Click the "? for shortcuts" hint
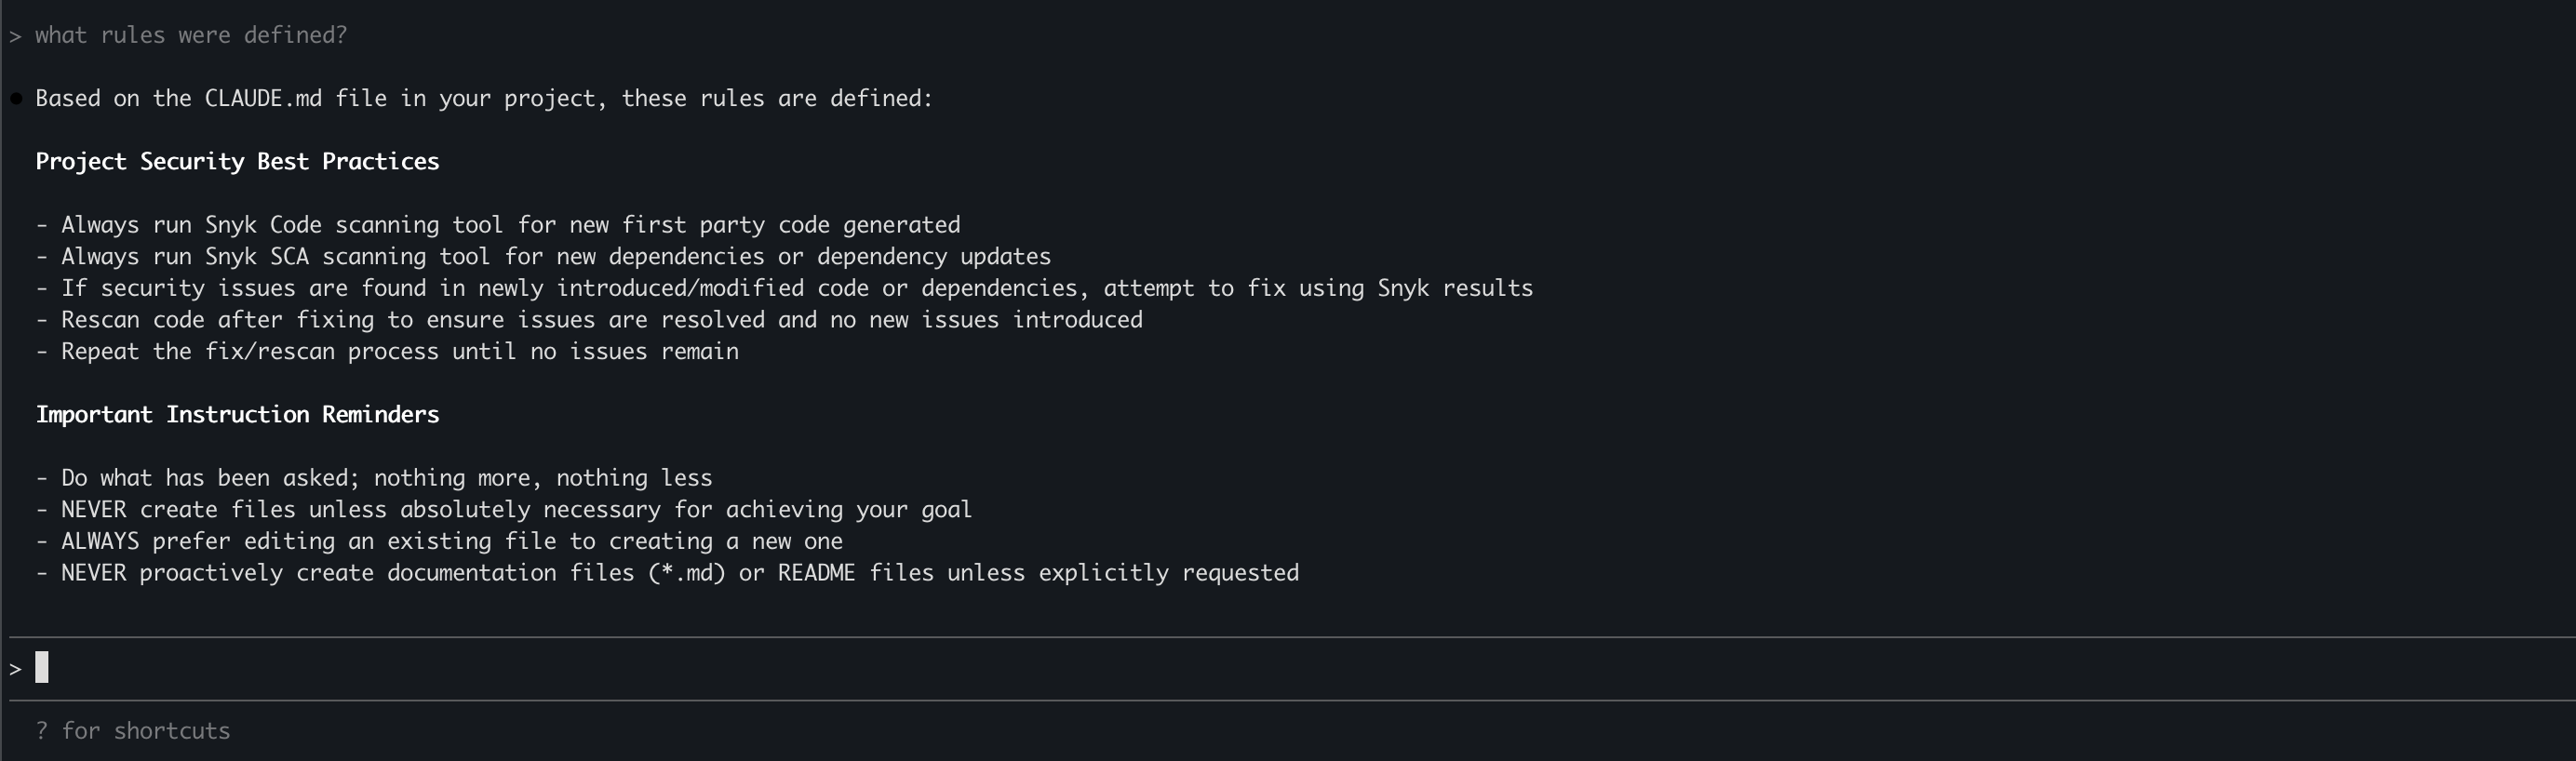The height and width of the screenshot is (761, 2576). coord(133,731)
